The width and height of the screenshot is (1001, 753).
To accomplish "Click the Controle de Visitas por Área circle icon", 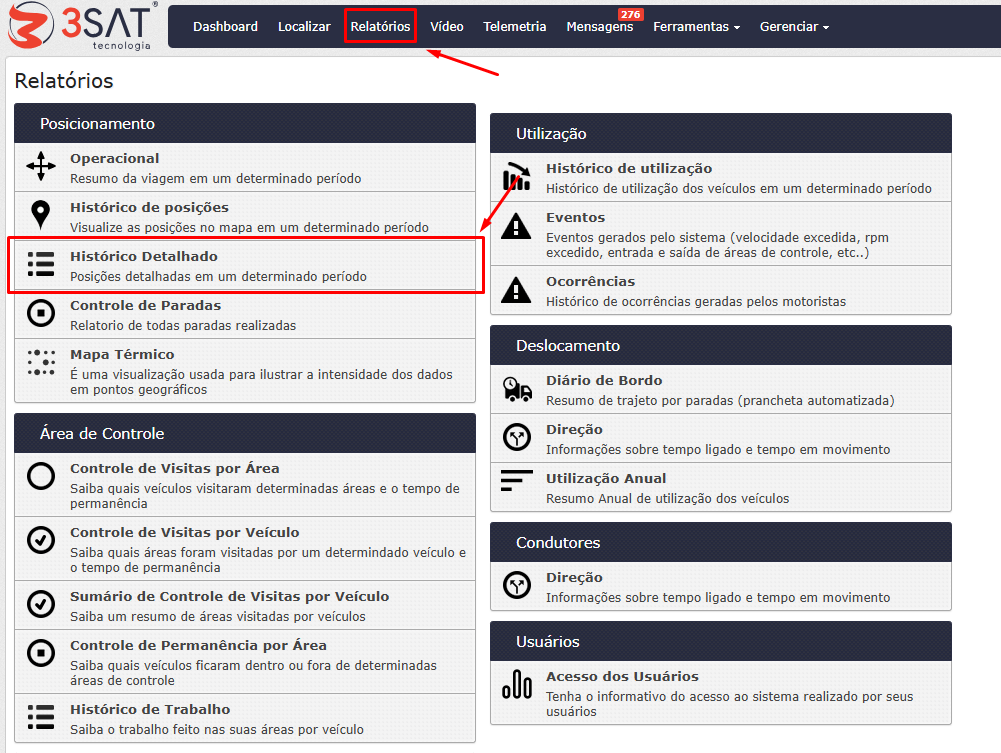I will 41,477.
